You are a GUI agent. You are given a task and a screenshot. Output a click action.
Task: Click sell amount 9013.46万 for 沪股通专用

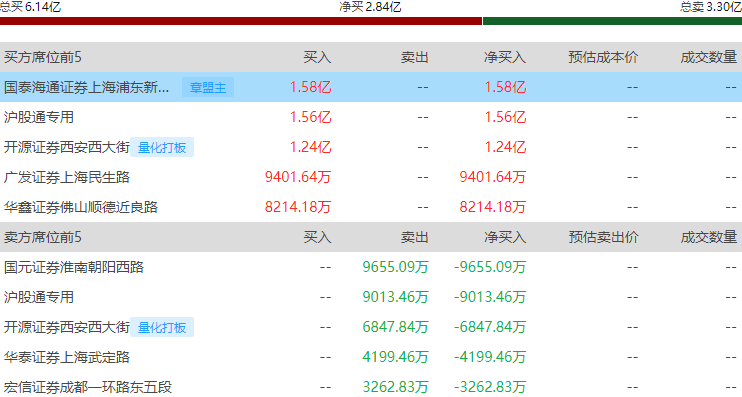coord(395,297)
